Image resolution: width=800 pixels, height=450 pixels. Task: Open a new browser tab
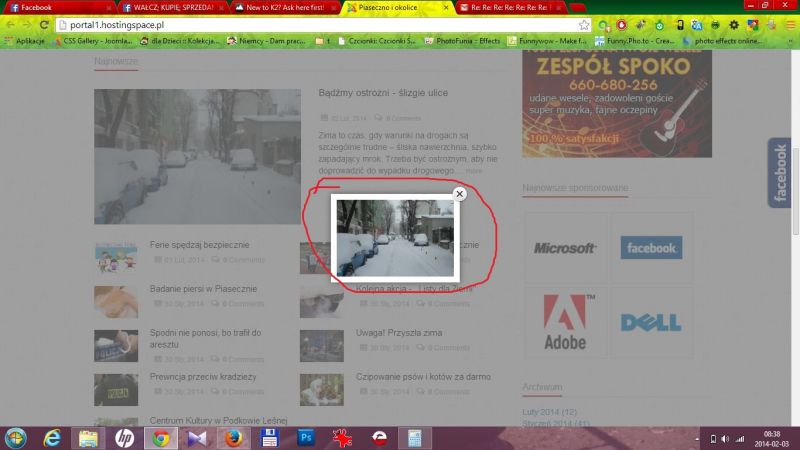(x=578, y=8)
